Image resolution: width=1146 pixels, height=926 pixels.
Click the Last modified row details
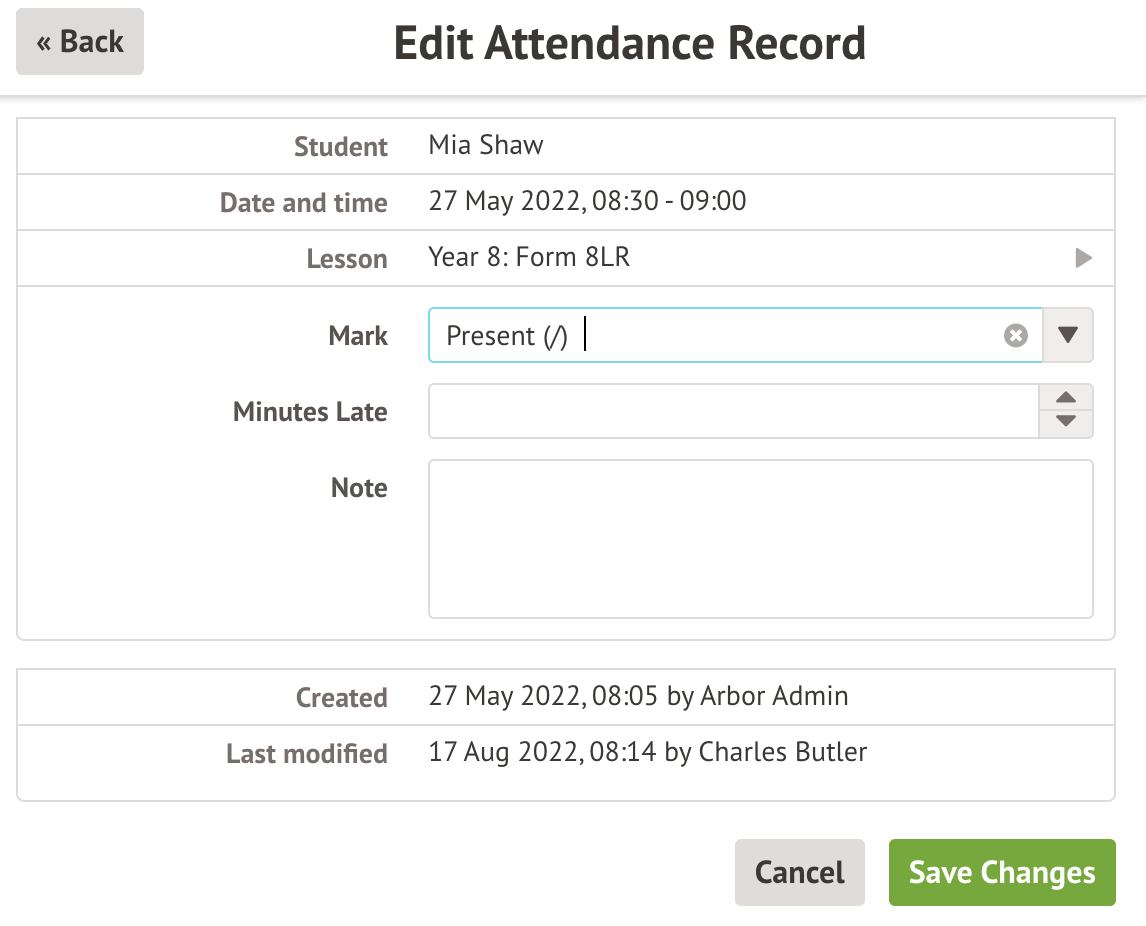[x=647, y=752]
